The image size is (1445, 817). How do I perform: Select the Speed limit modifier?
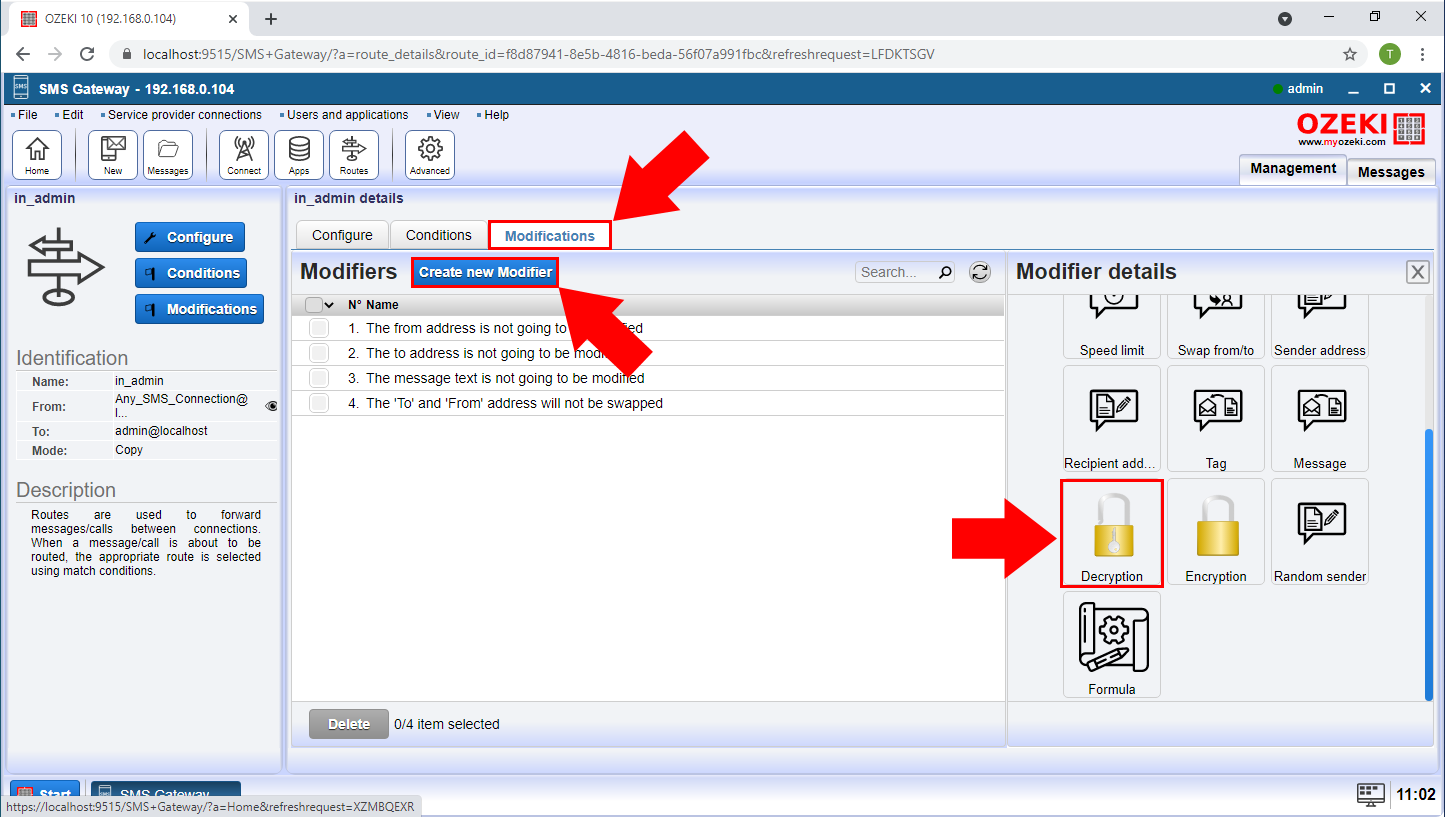click(x=1112, y=326)
